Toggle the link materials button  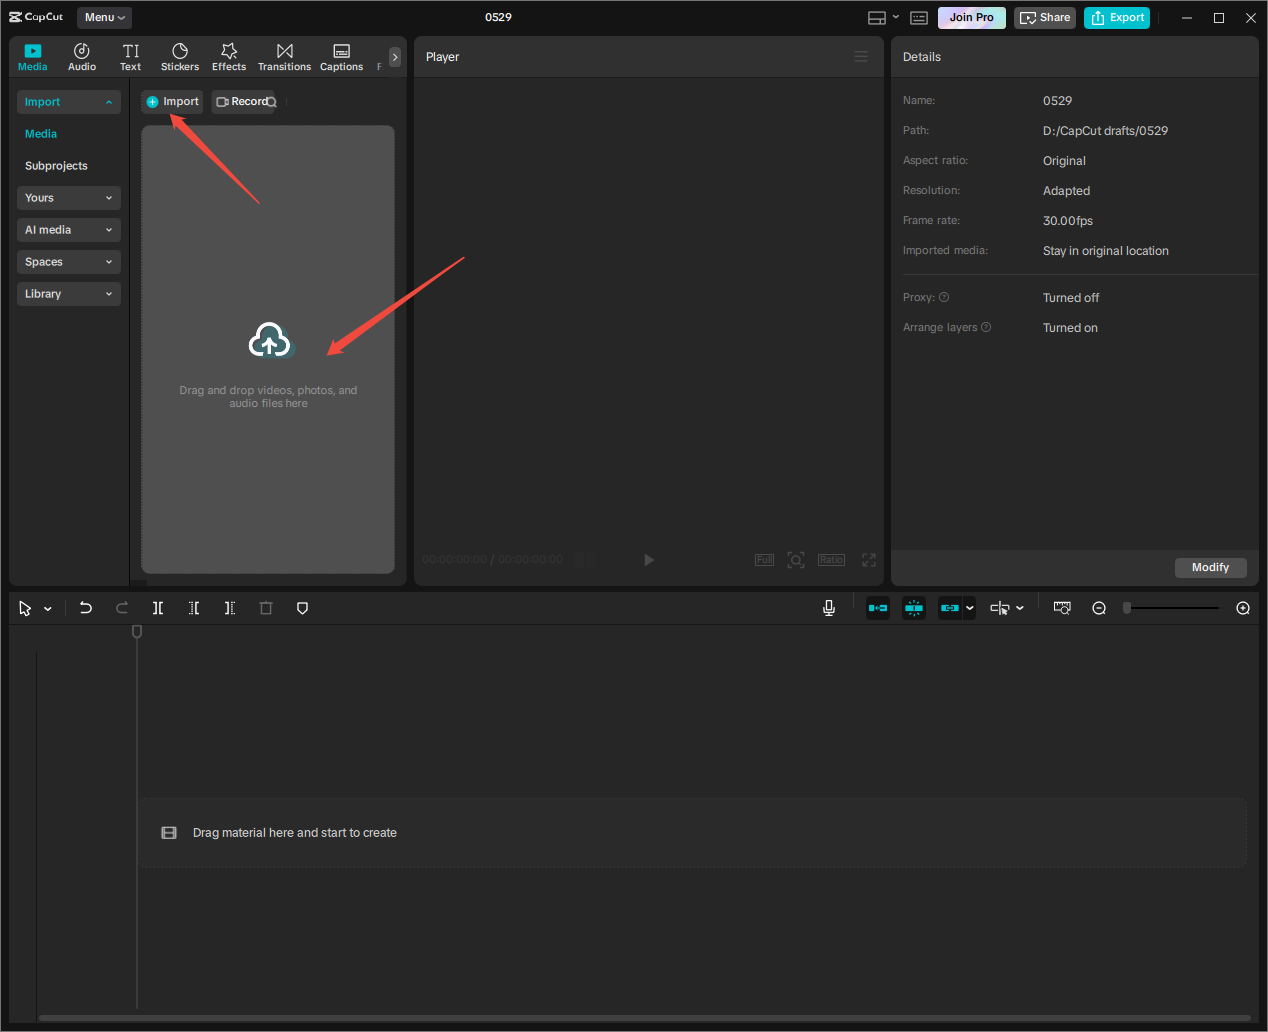951,607
